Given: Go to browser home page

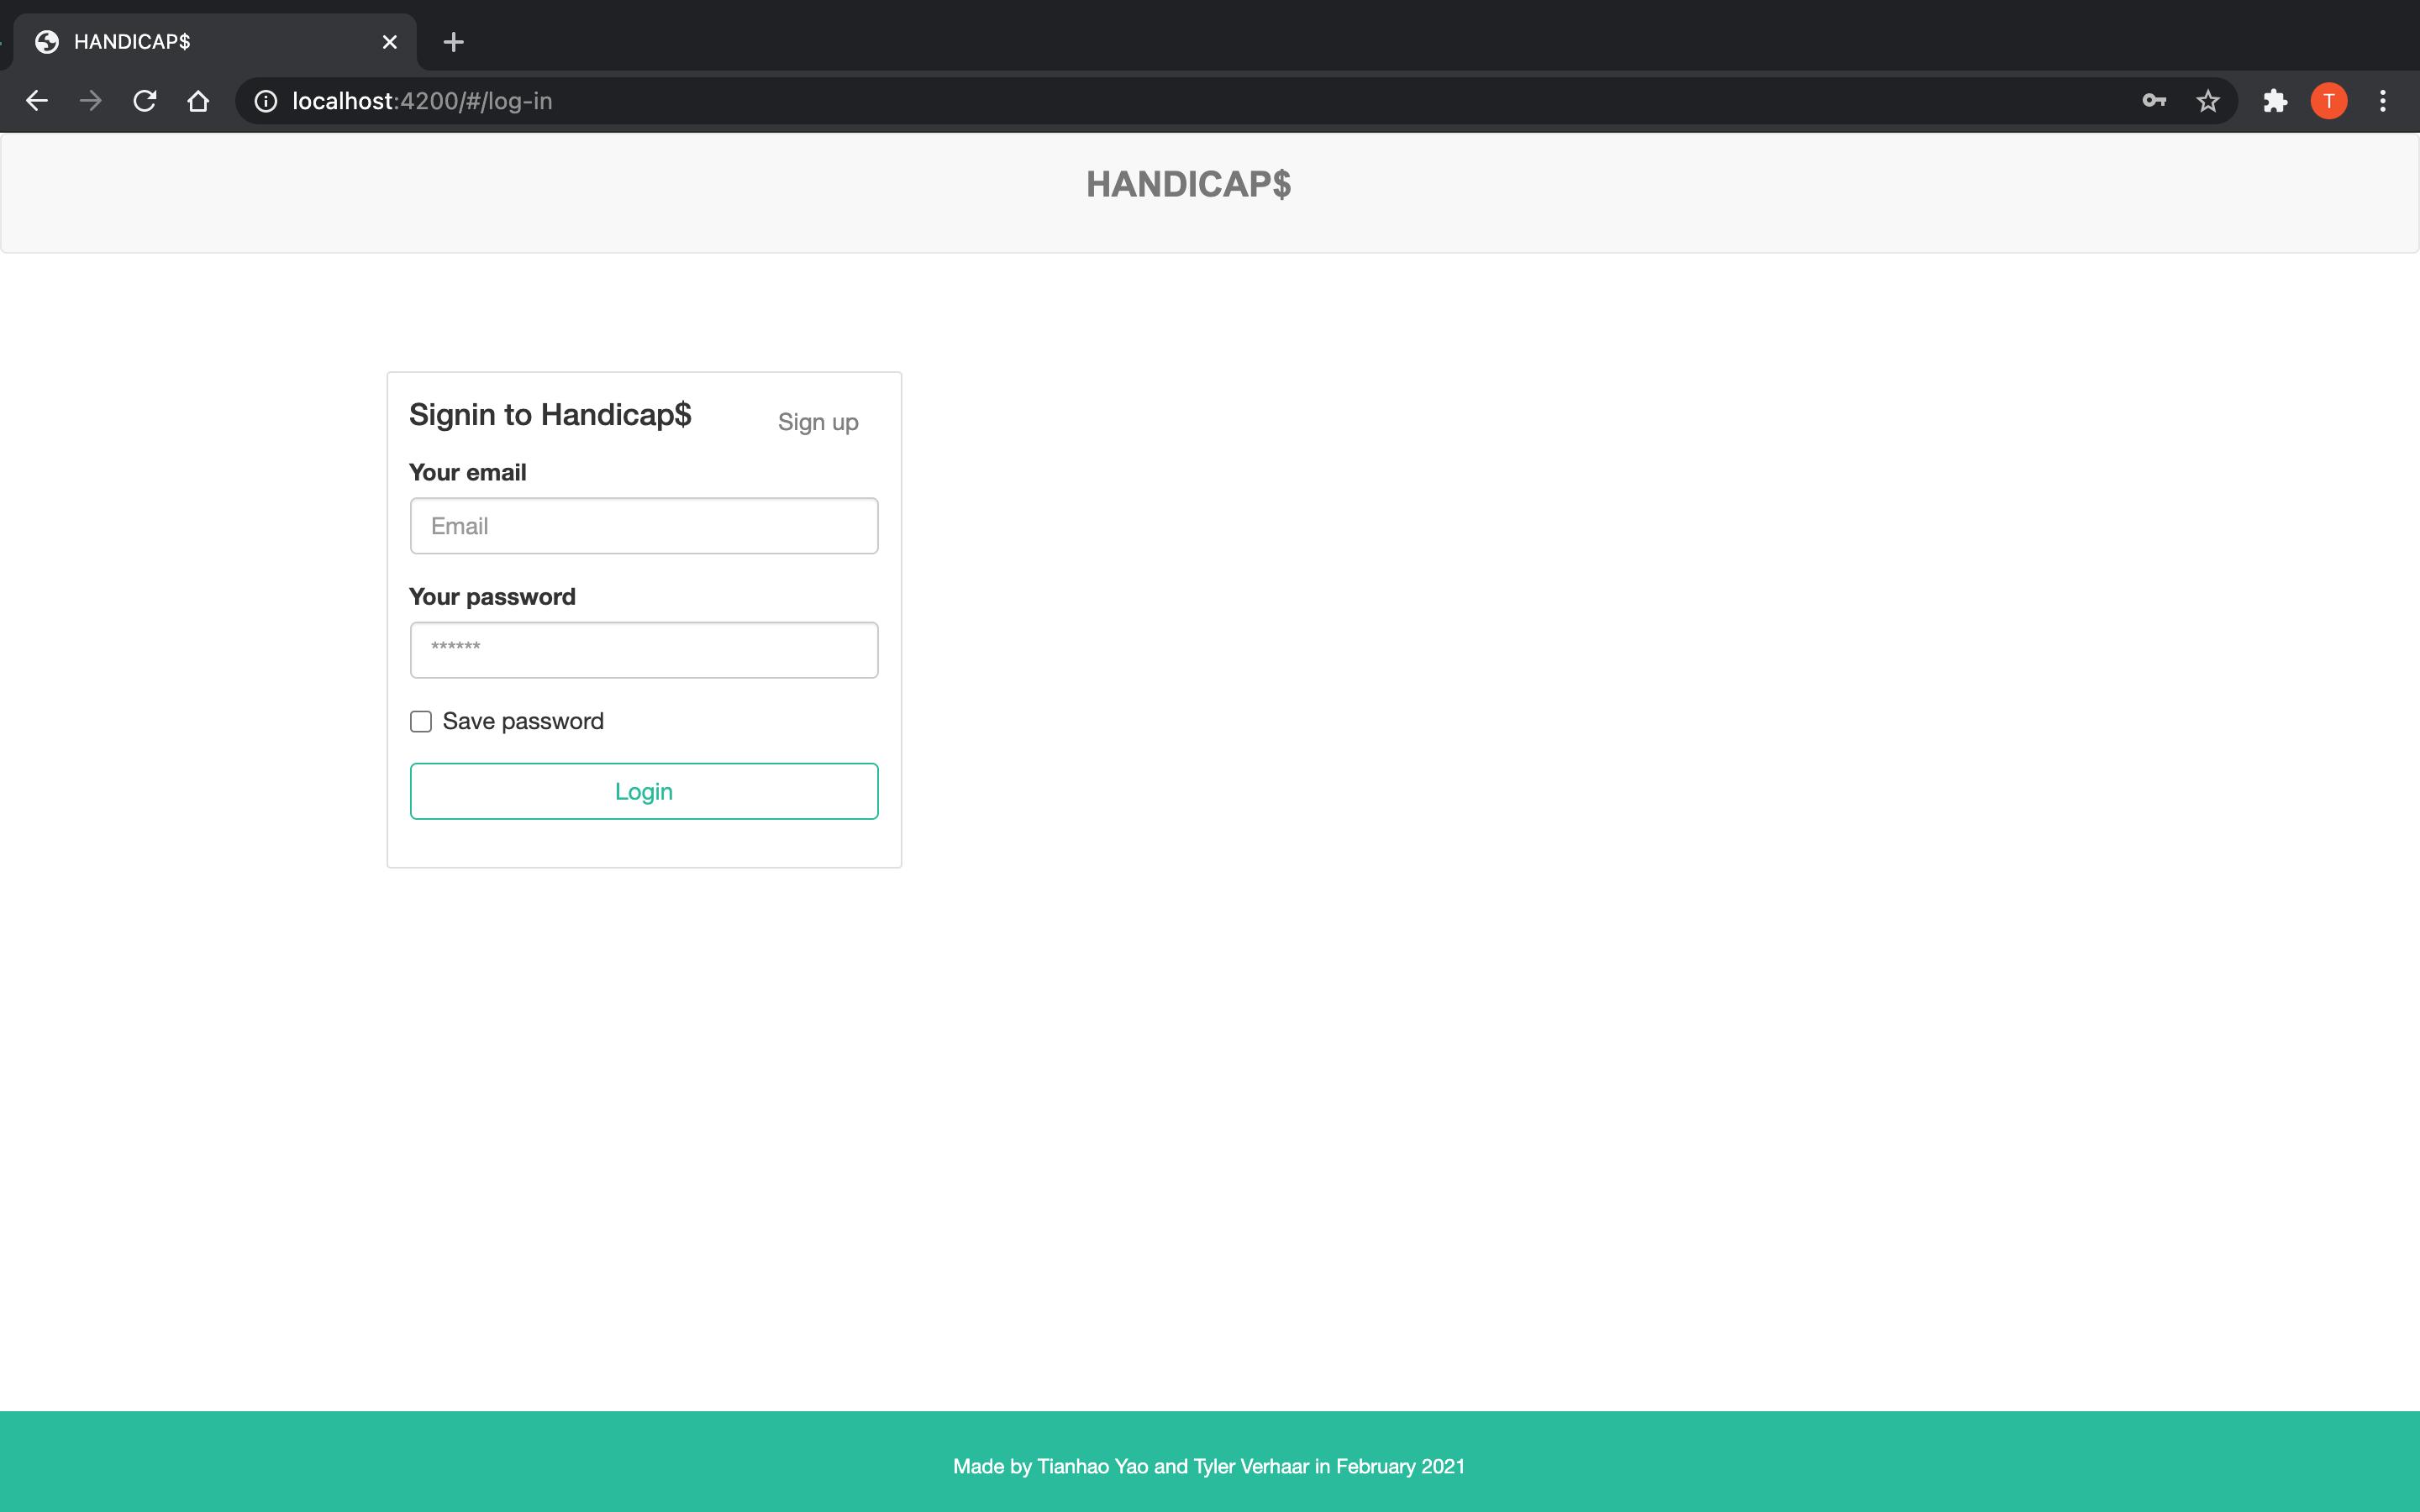Looking at the screenshot, I should coord(198,101).
